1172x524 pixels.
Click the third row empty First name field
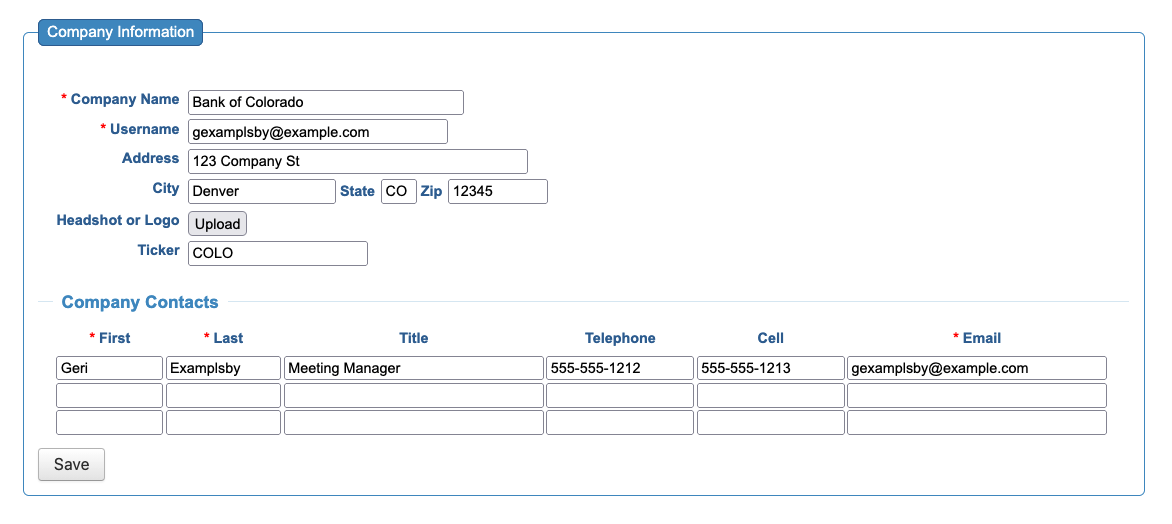tap(109, 422)
